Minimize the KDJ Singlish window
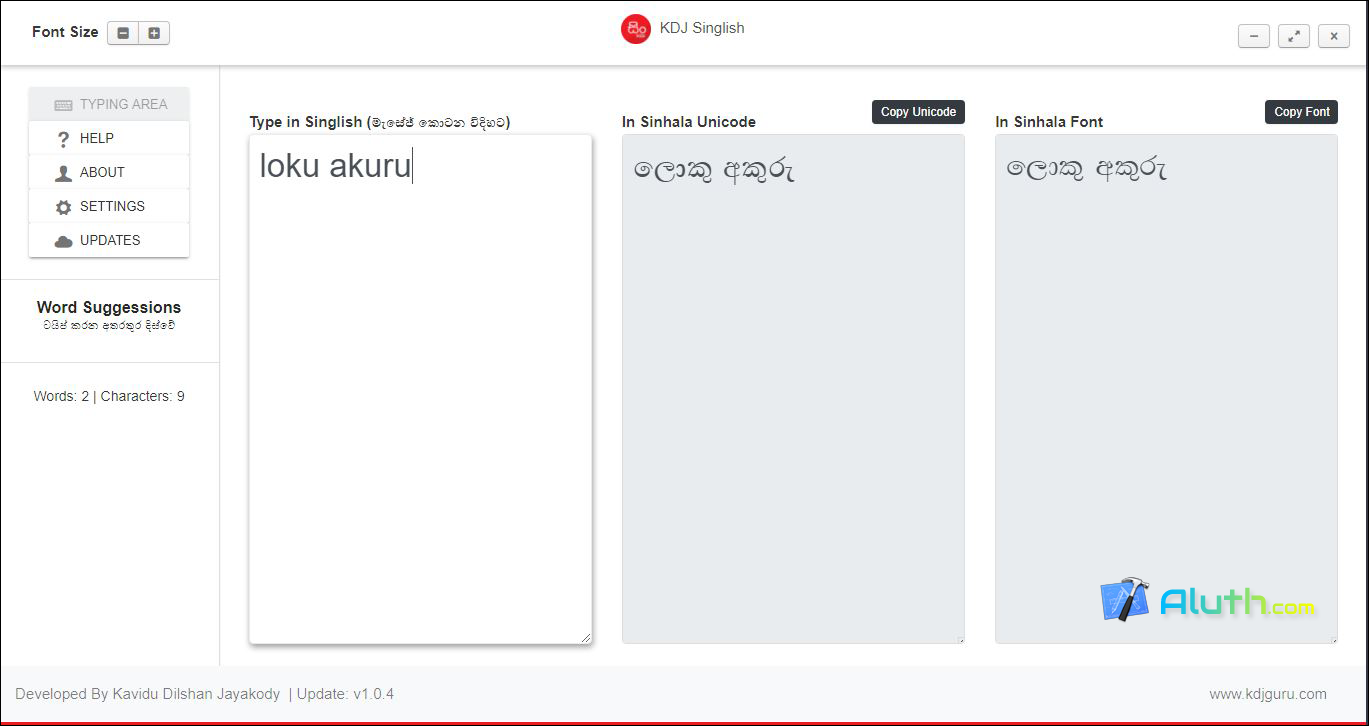Image resolution: width=1369 pixels, height=726 pixels. [1254, 36]
